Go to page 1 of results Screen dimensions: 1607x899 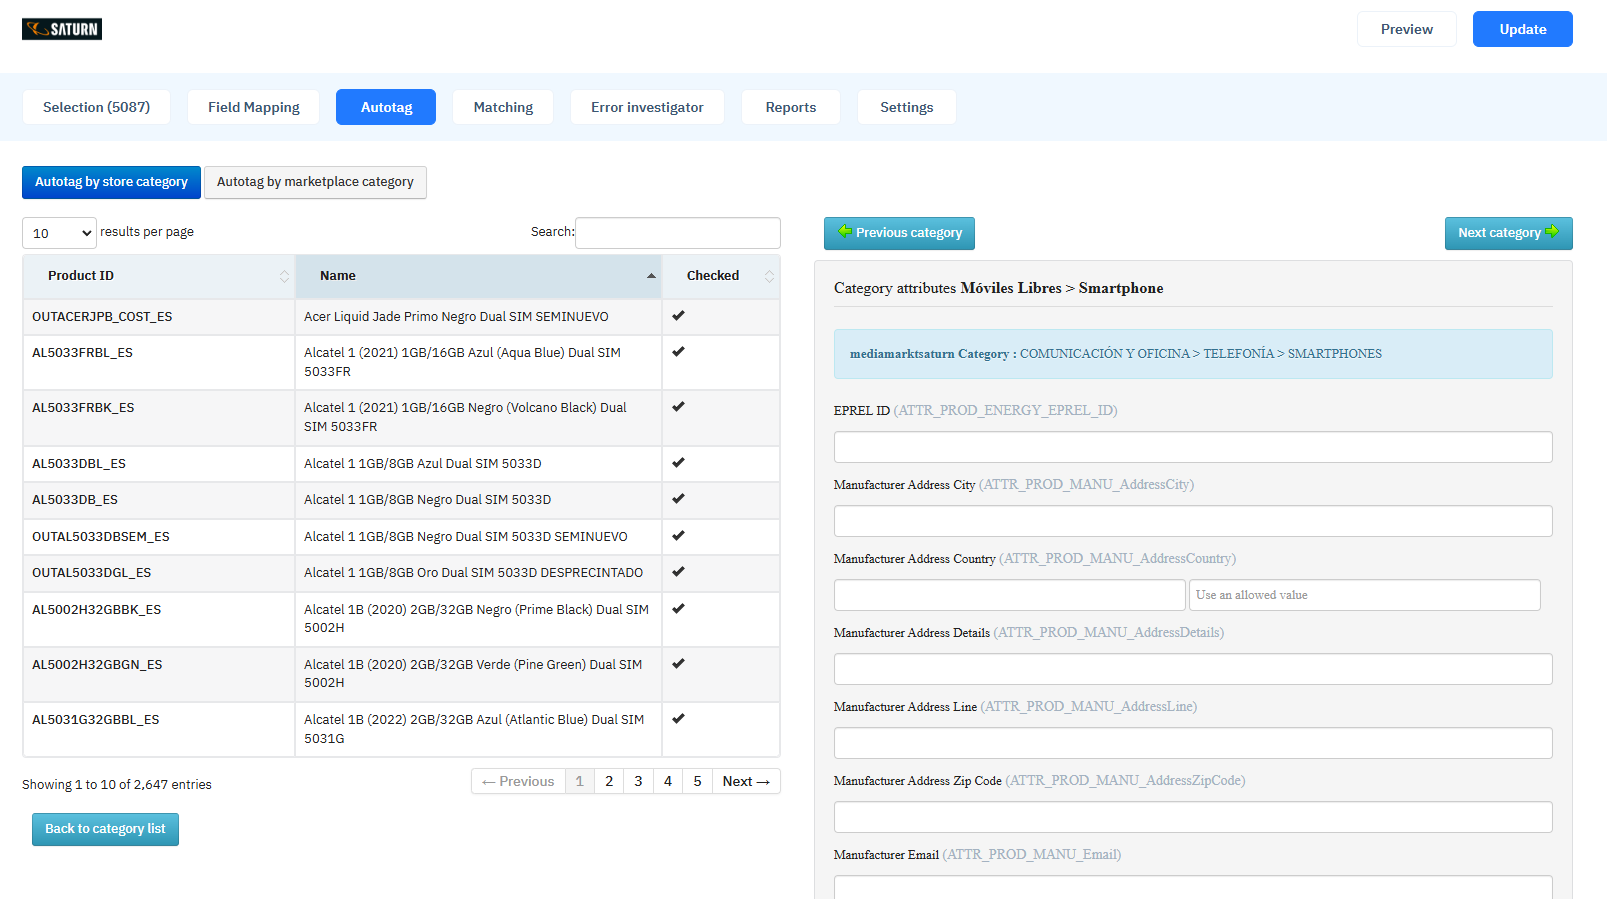tap(579, 781)
